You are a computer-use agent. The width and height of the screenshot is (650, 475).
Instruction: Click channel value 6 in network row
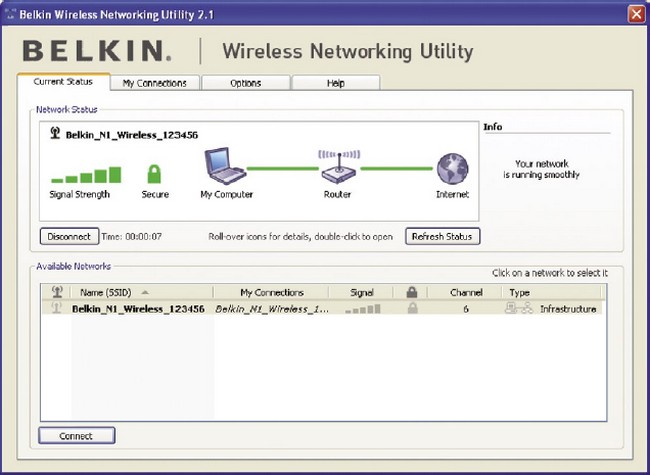click(466, 309)
